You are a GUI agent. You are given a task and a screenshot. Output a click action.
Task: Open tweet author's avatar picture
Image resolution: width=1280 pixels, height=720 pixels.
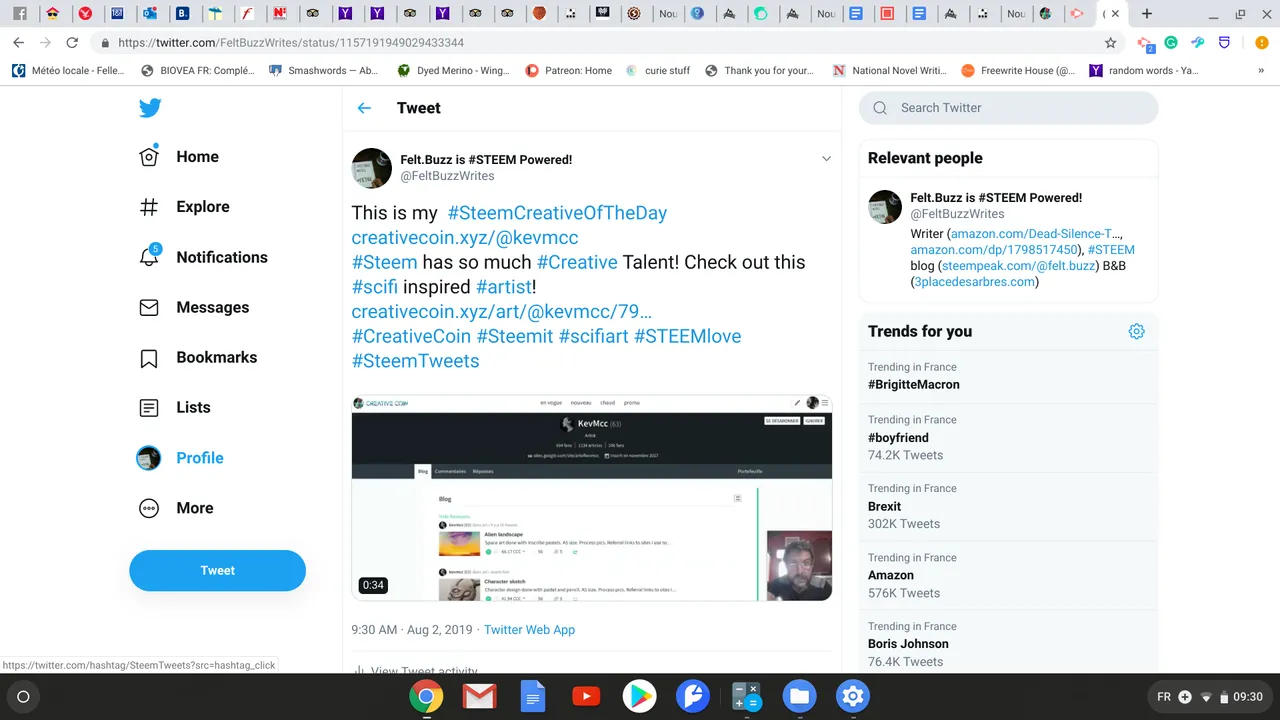372,168
